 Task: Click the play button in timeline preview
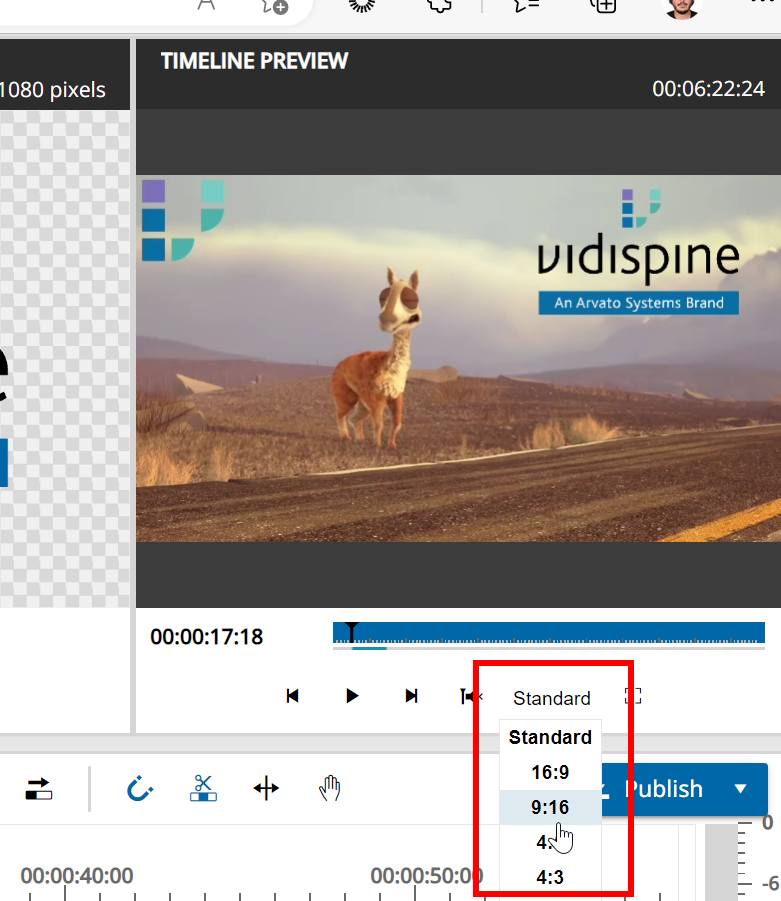tap(352, 696)
